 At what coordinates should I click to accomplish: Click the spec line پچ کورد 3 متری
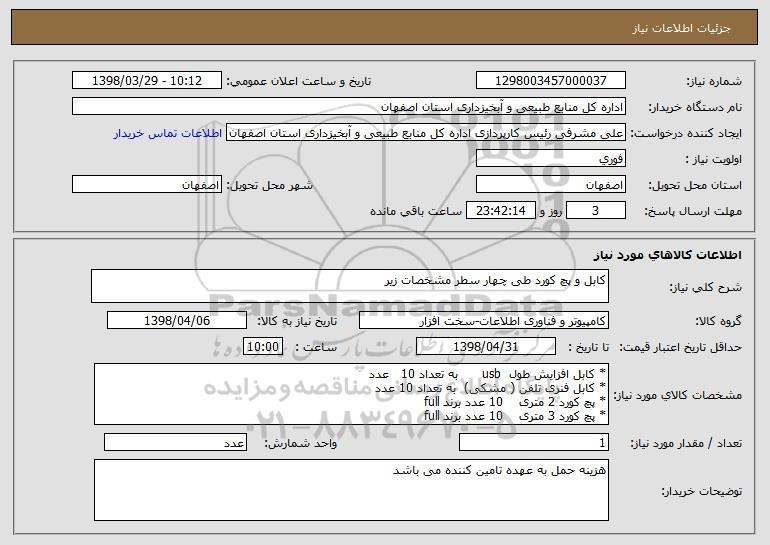coord(516,416)
